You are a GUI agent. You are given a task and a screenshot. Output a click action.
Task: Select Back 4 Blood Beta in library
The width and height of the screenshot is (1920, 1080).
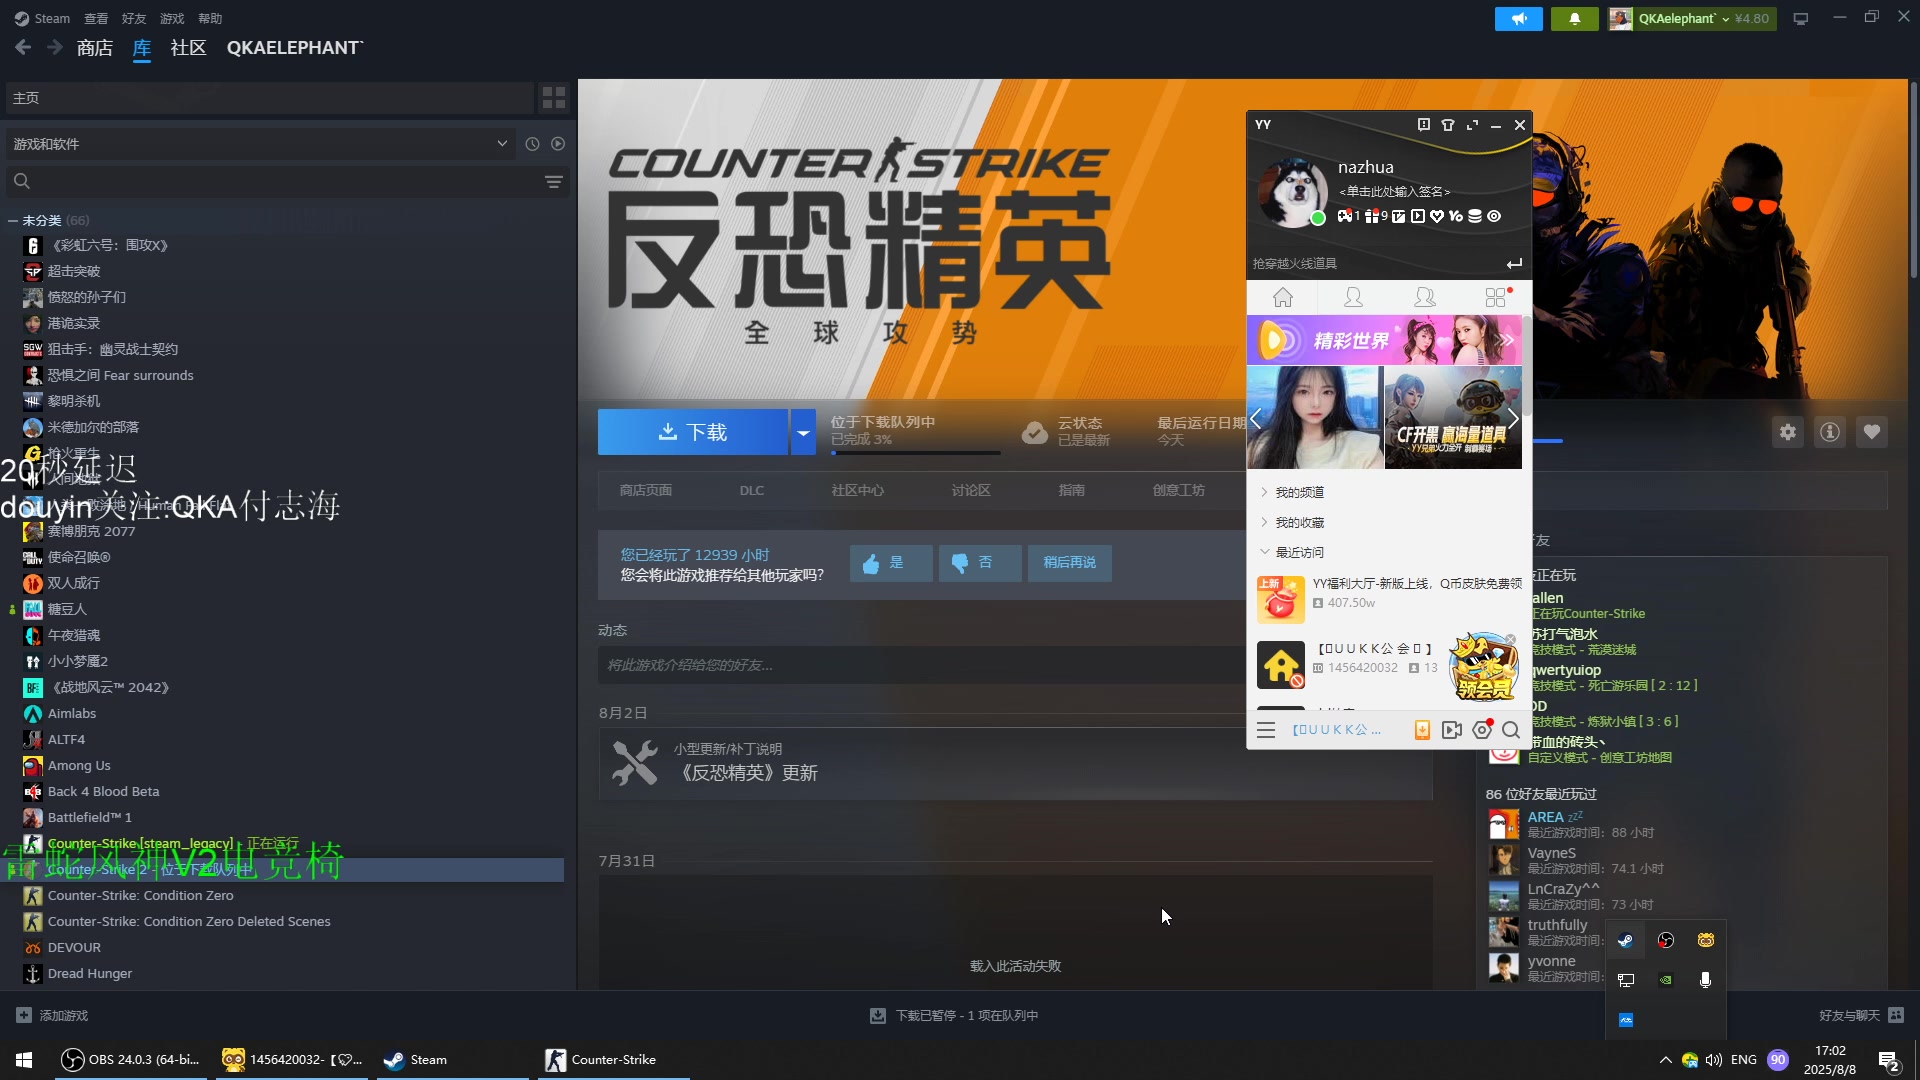coord(103,791)
